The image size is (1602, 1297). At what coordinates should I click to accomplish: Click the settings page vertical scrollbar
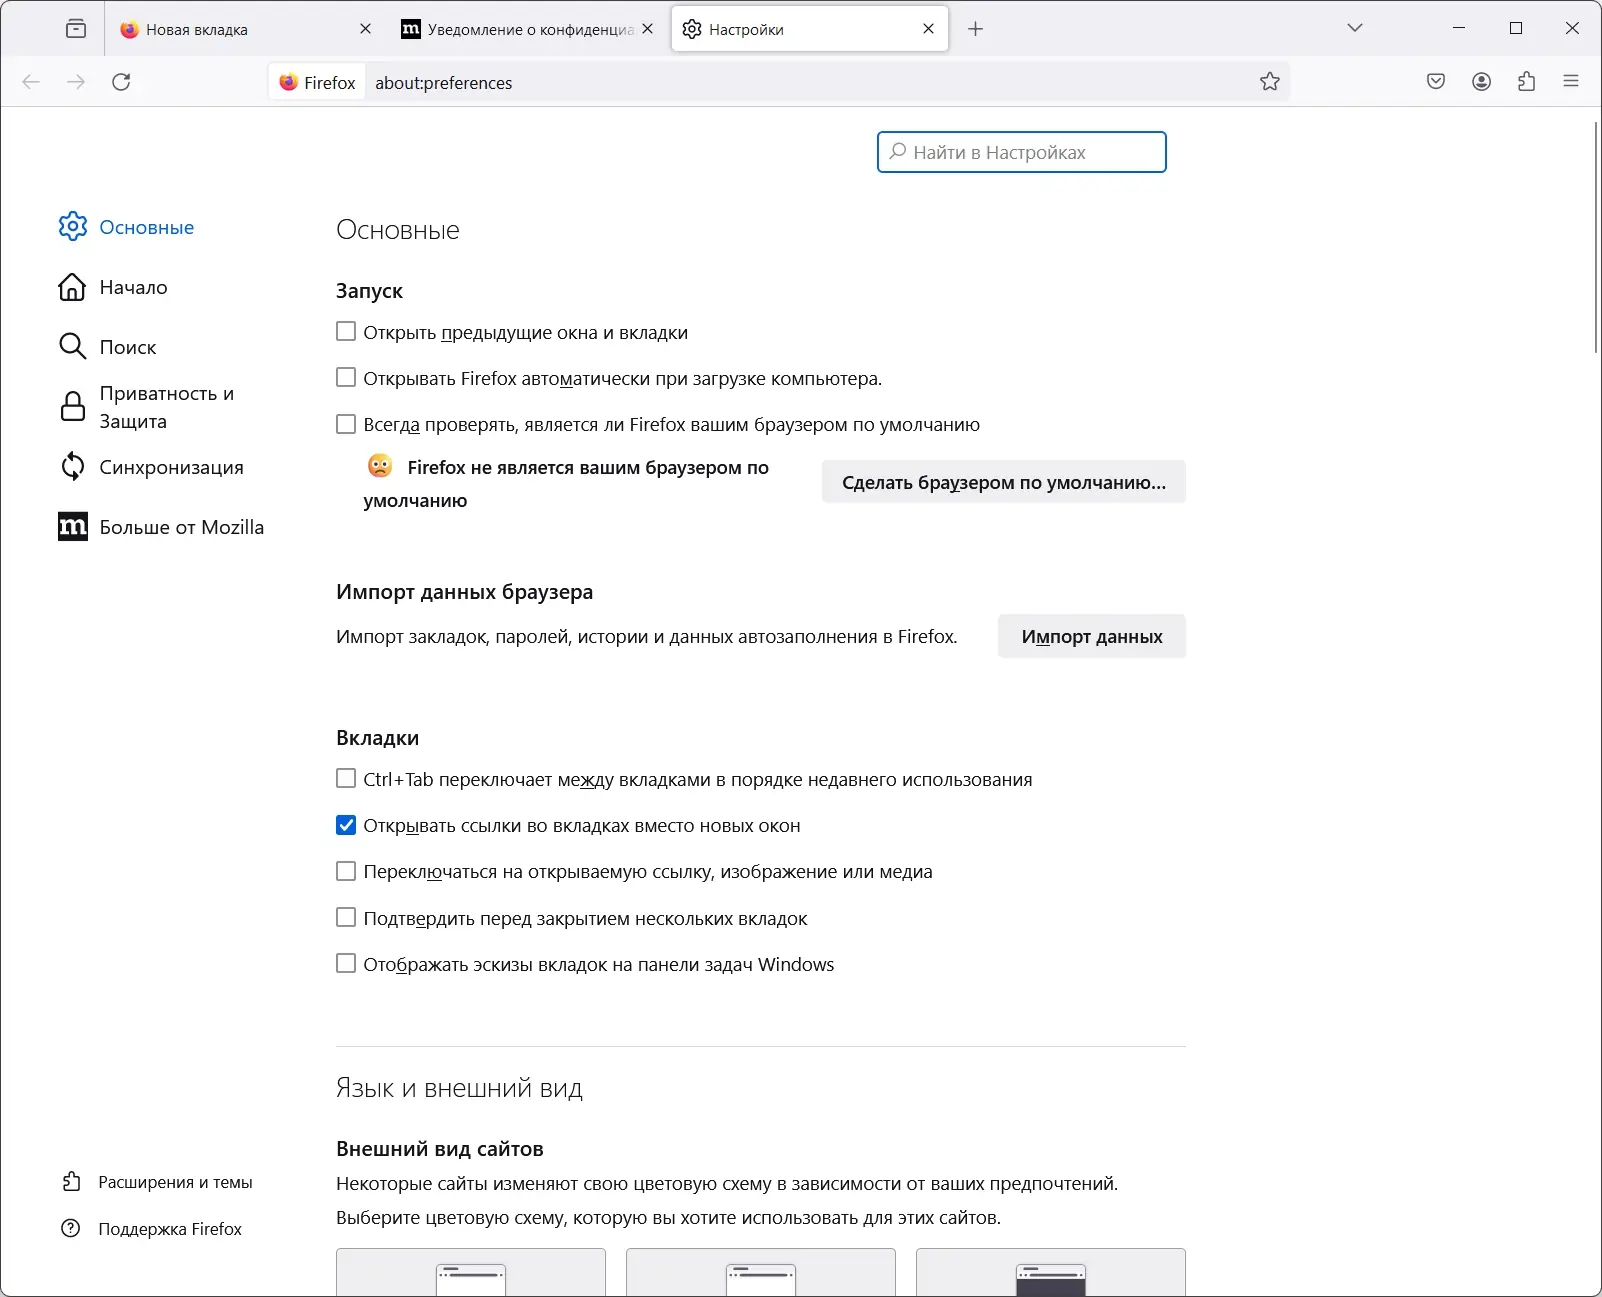click(1595, 237)
